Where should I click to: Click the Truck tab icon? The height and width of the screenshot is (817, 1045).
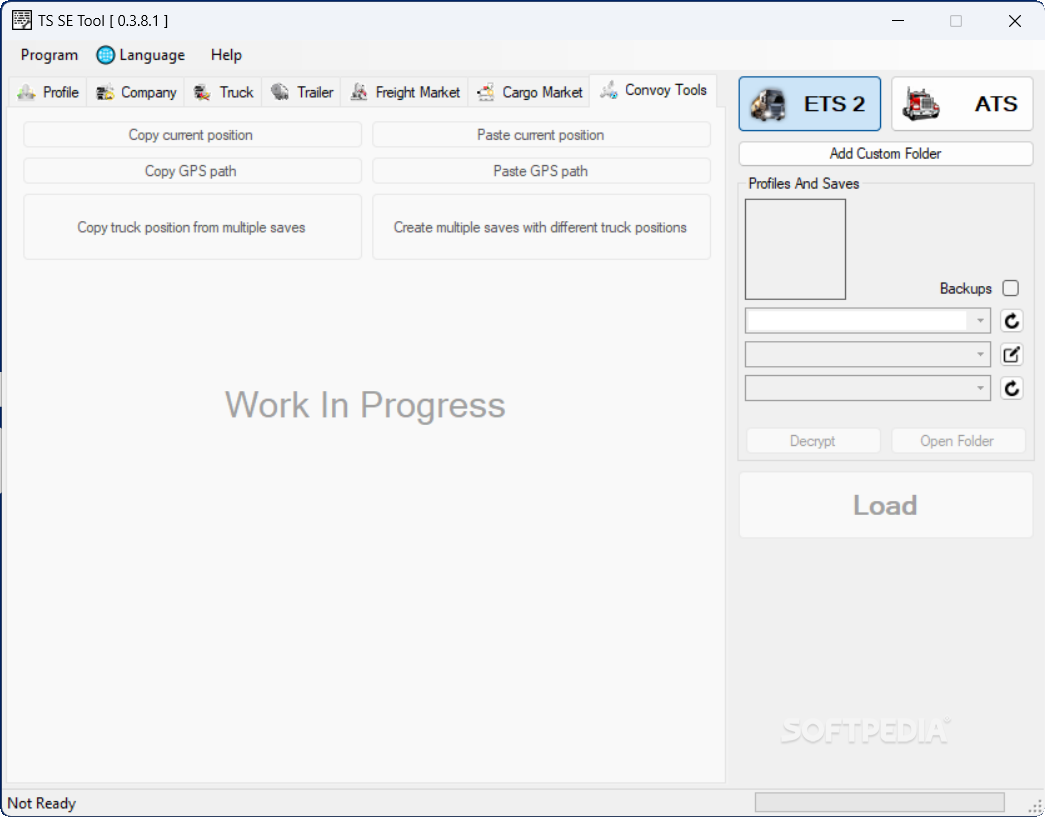(202, 92)
